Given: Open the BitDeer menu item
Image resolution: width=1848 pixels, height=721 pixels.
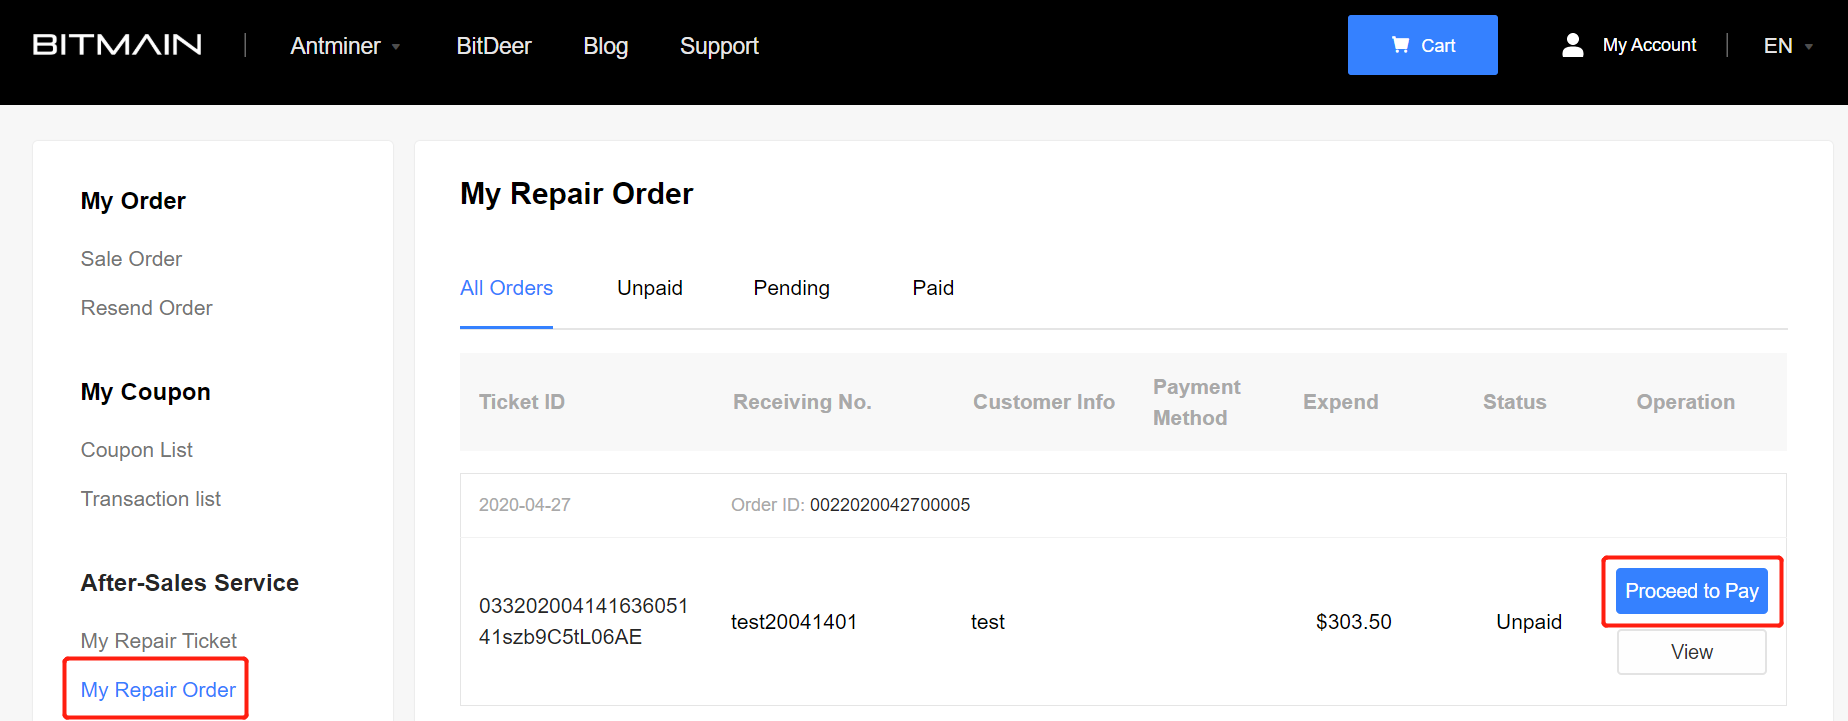Looking at the screenshot, I should [x=494, y=46].
